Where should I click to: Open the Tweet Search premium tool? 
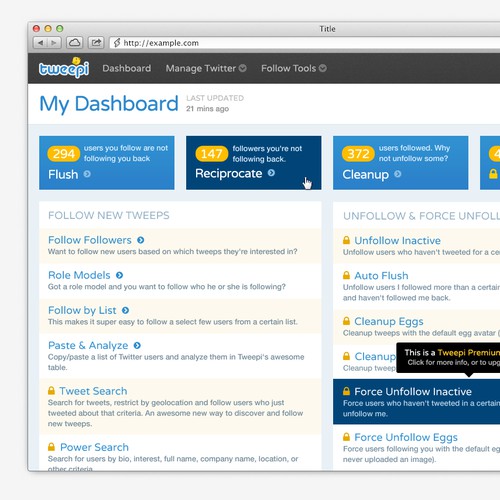(93, 391)
